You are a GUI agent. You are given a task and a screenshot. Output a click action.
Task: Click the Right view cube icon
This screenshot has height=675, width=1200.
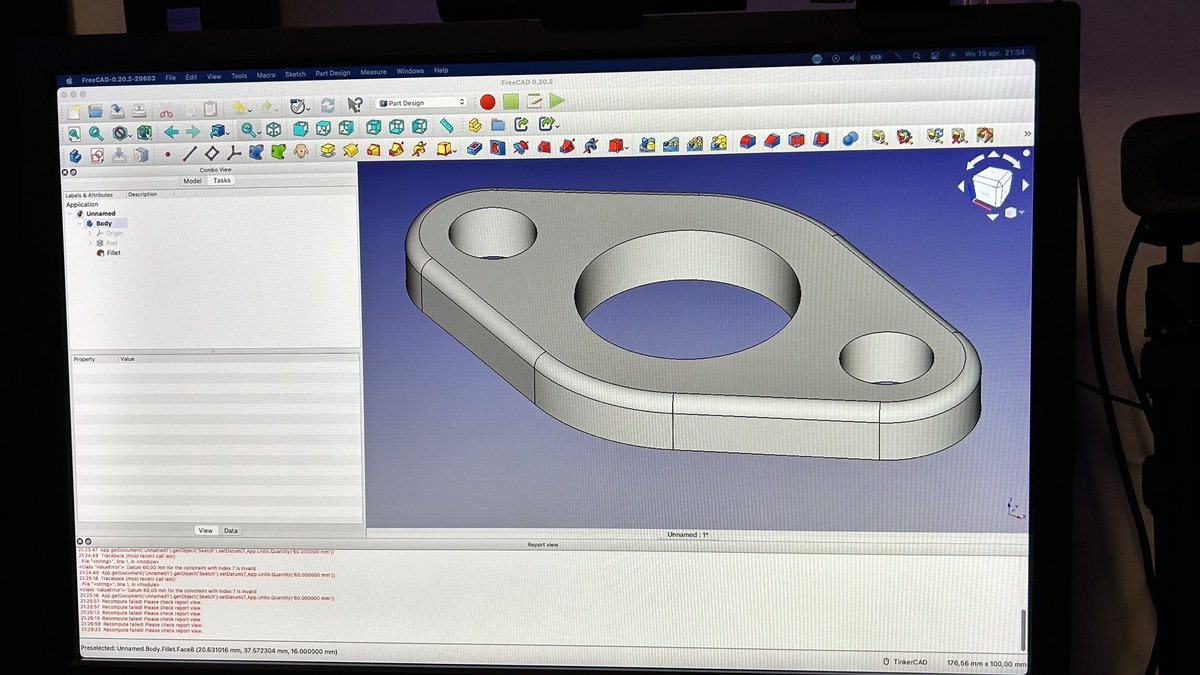346,128
